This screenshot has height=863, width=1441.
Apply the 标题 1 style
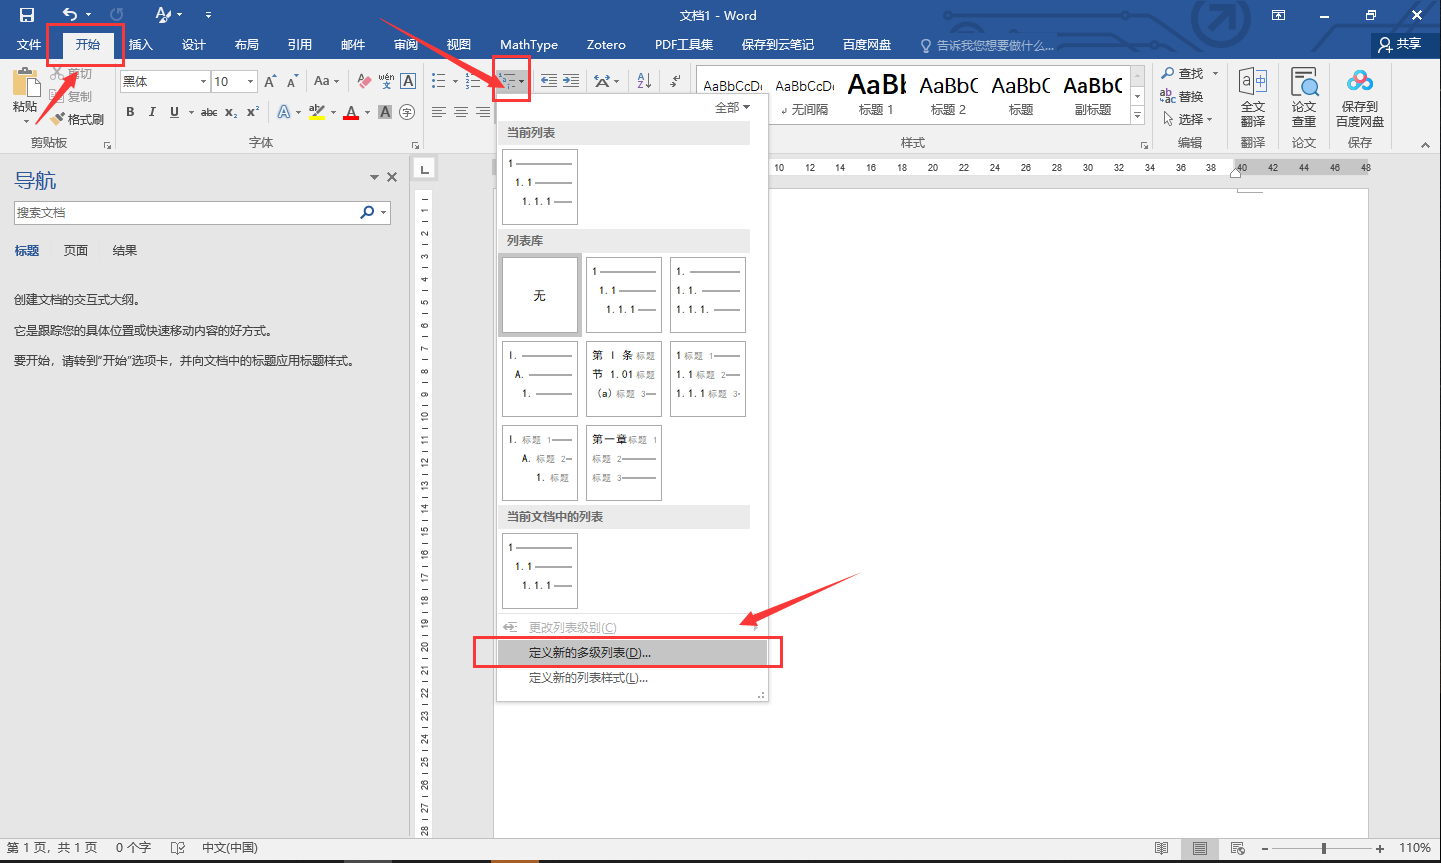[x=877, y=93]
